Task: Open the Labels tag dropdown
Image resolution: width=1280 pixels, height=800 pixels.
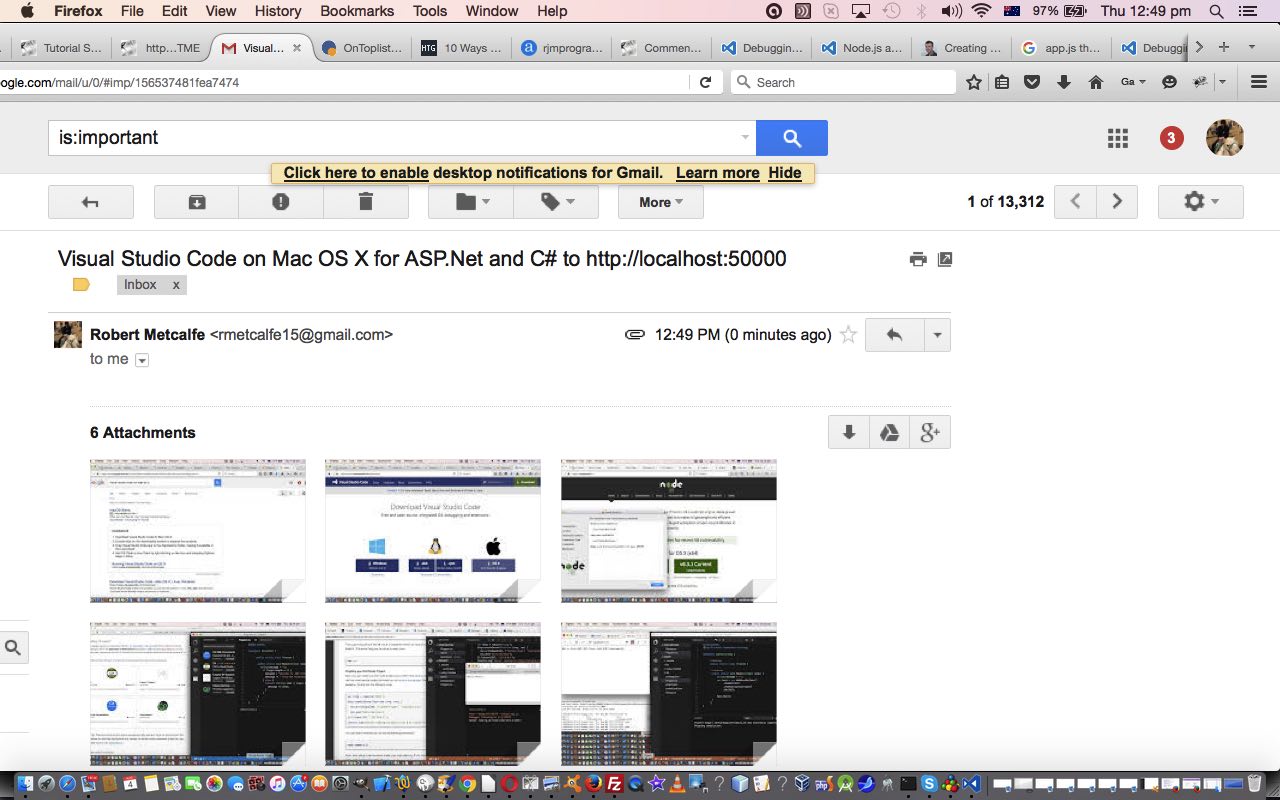Action: [556, 202]
